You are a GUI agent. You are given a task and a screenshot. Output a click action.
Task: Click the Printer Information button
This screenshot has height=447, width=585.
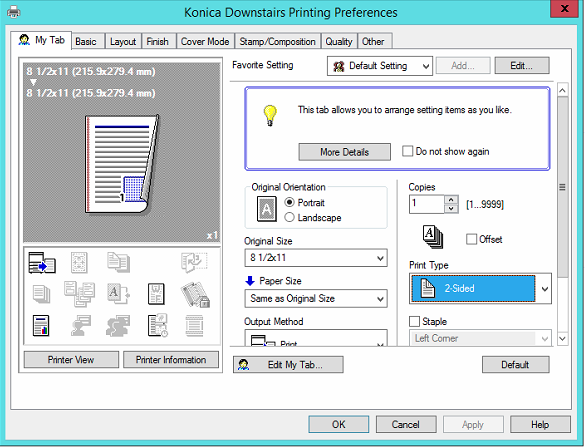(171, 360)
